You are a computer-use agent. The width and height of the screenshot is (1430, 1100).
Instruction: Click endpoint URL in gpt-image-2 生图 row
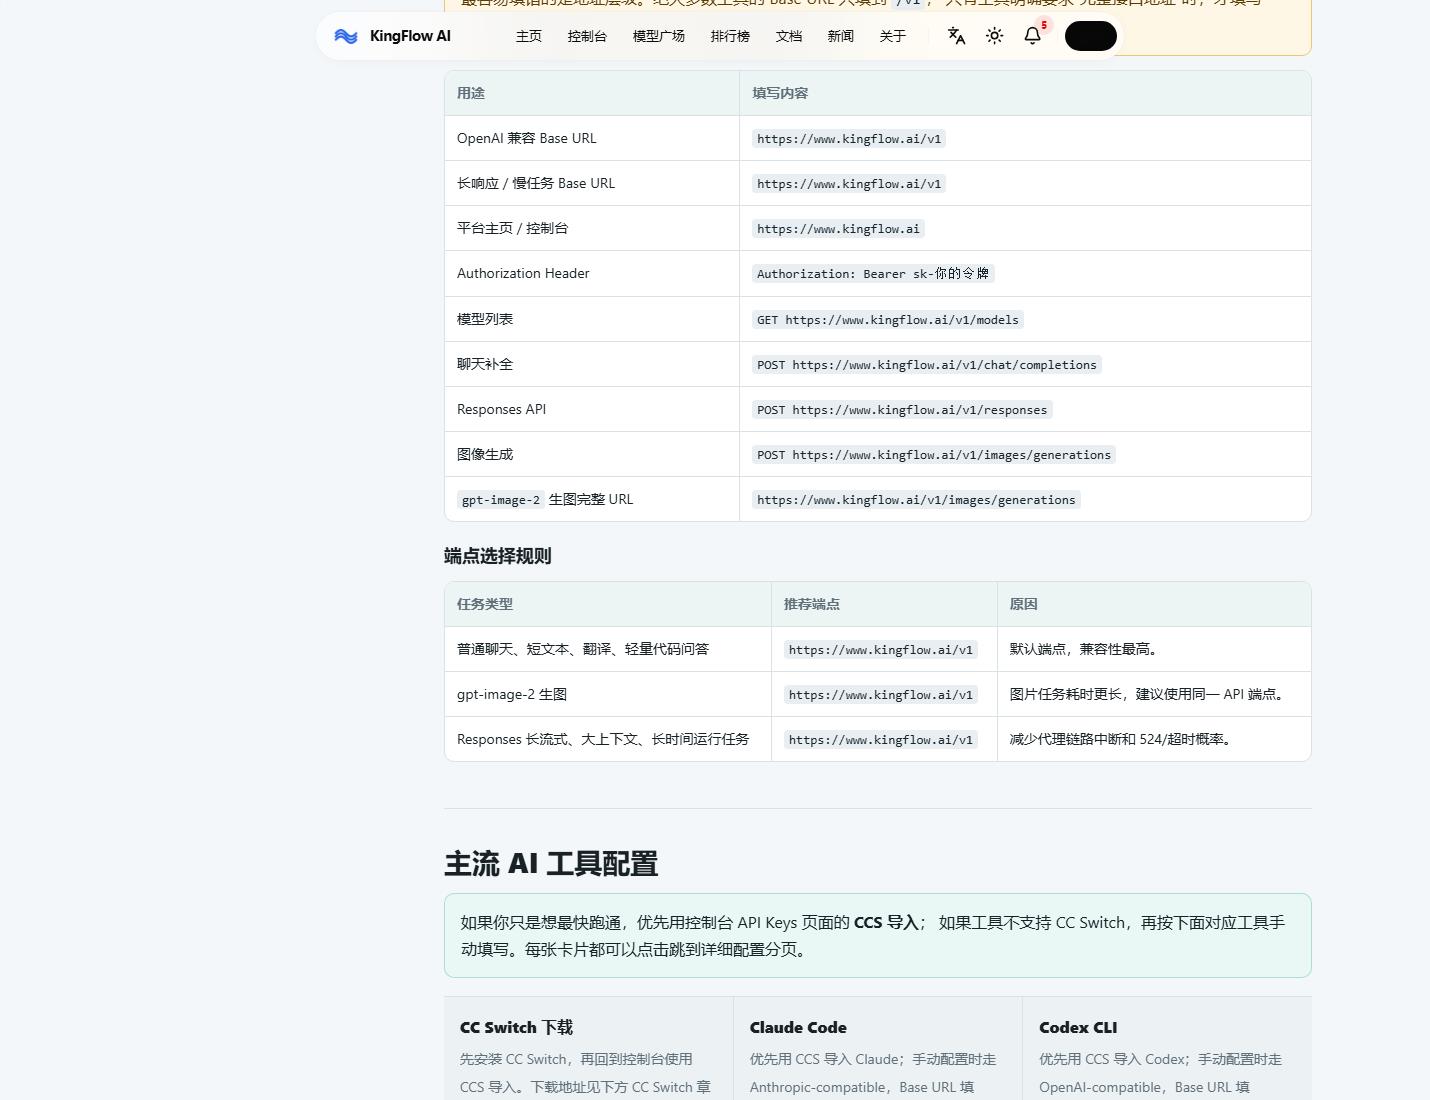tap(881, 695)
